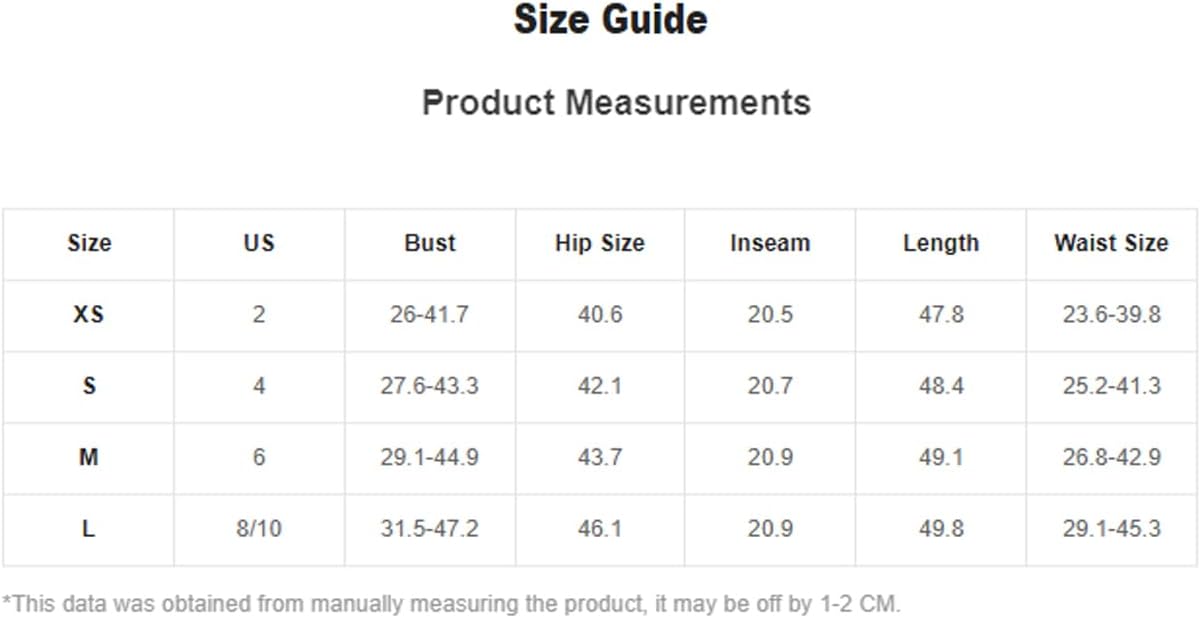
Task: Select hip size value 43.7
Action: (x=600, y=457)
